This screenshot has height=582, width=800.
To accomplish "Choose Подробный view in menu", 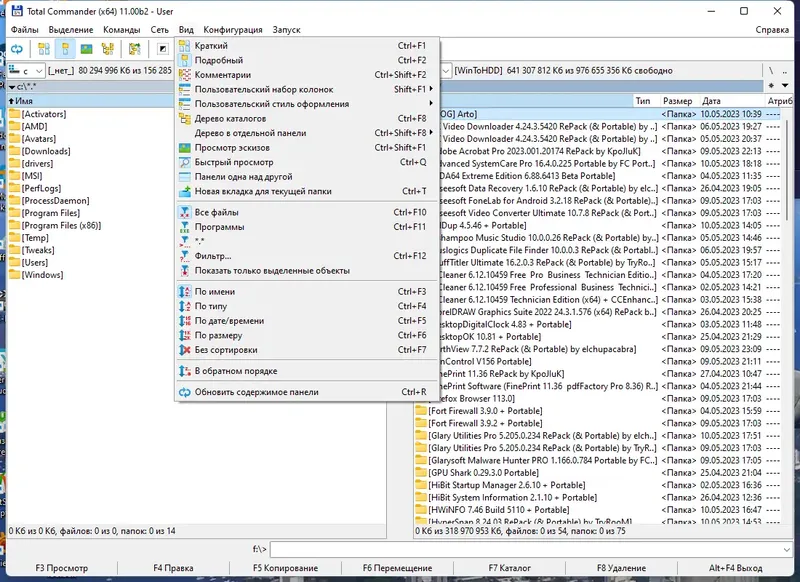I will click(x=307, y=60).
